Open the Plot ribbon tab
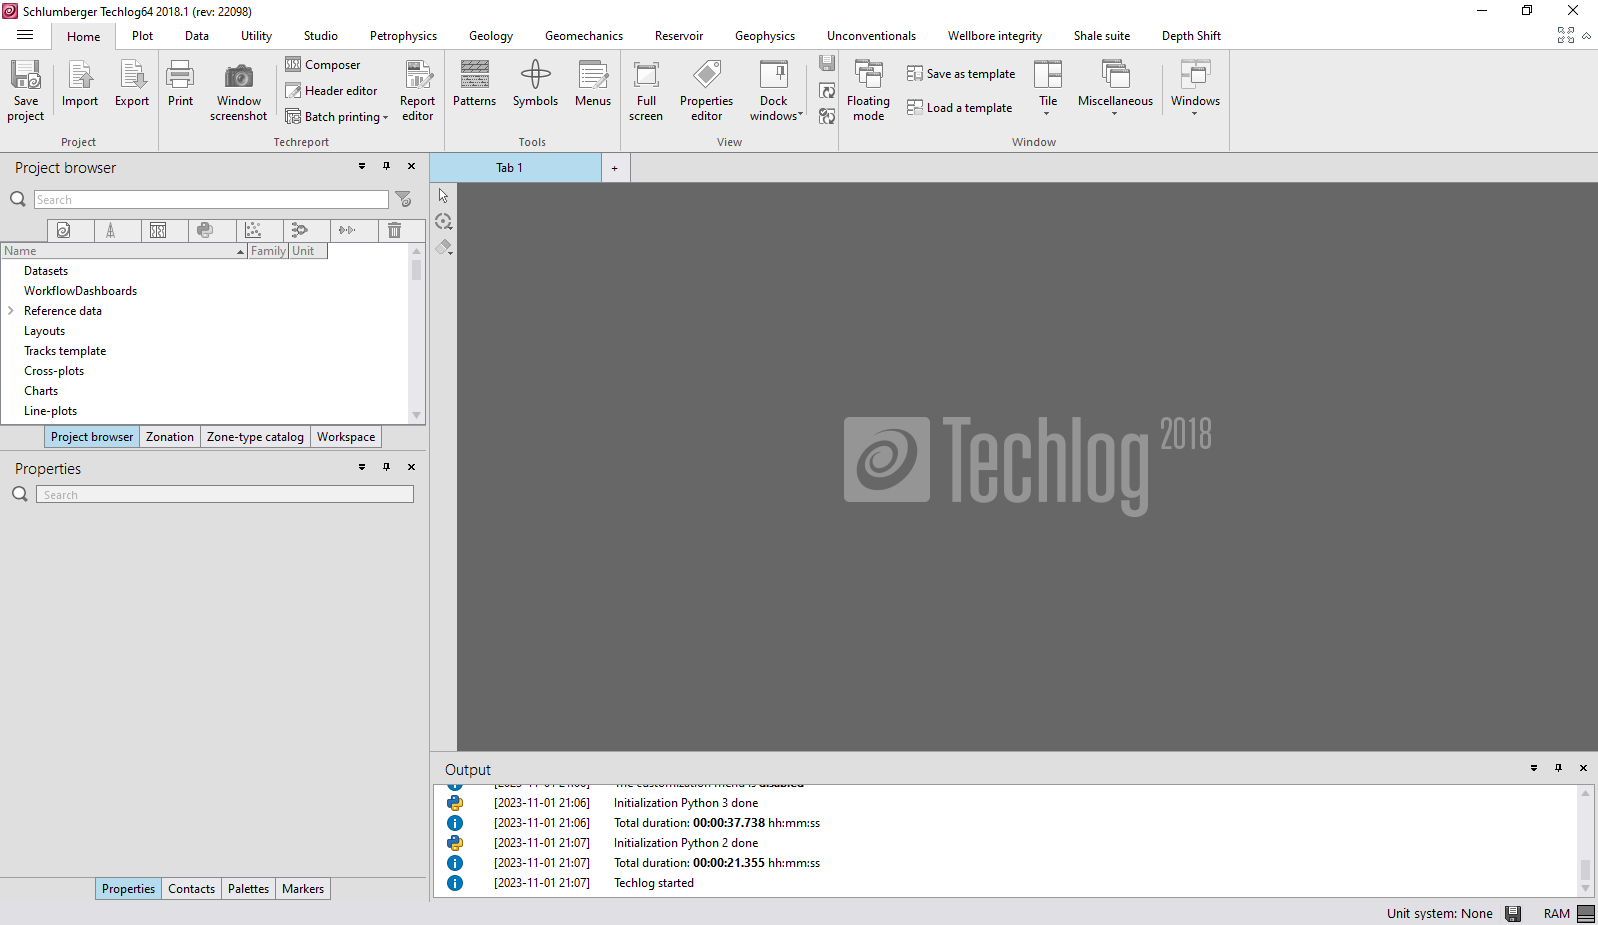1598x925 pixels. coord(143,36)
